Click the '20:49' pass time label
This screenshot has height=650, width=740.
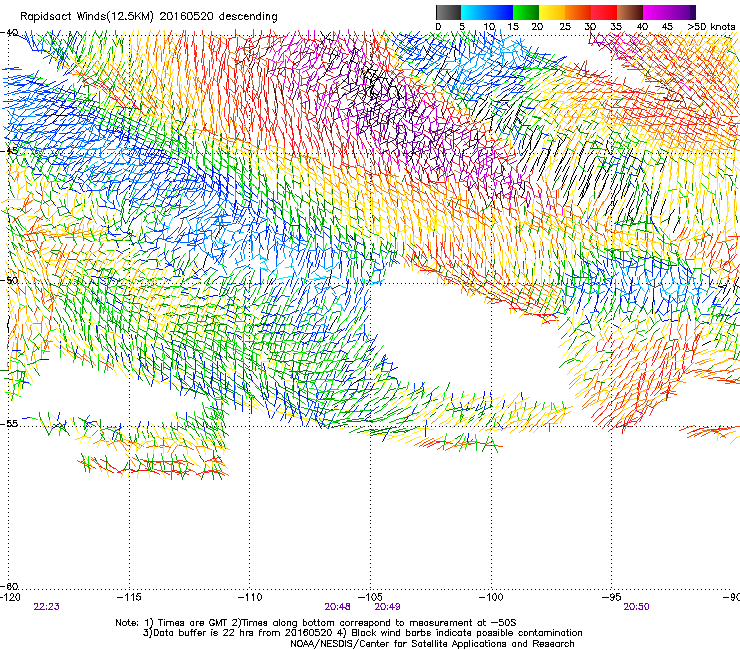[387, 607]
